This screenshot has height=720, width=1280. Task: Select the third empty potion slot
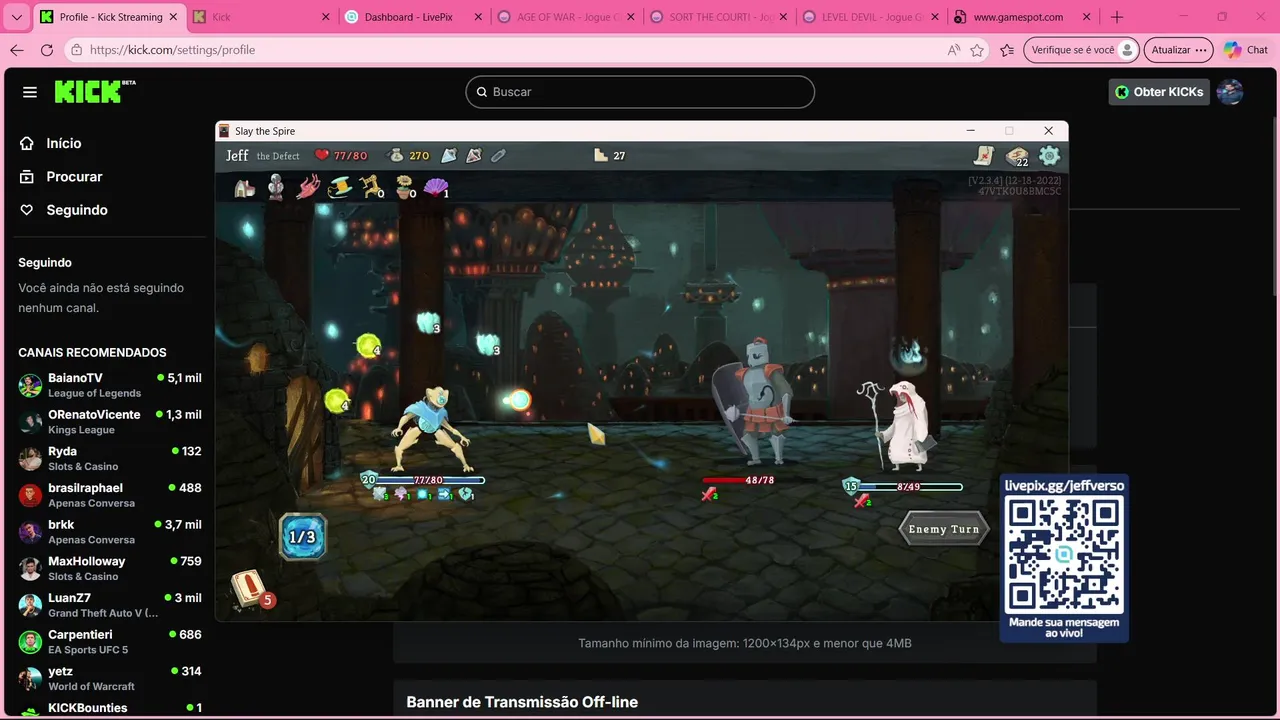(x=498, y=155)
